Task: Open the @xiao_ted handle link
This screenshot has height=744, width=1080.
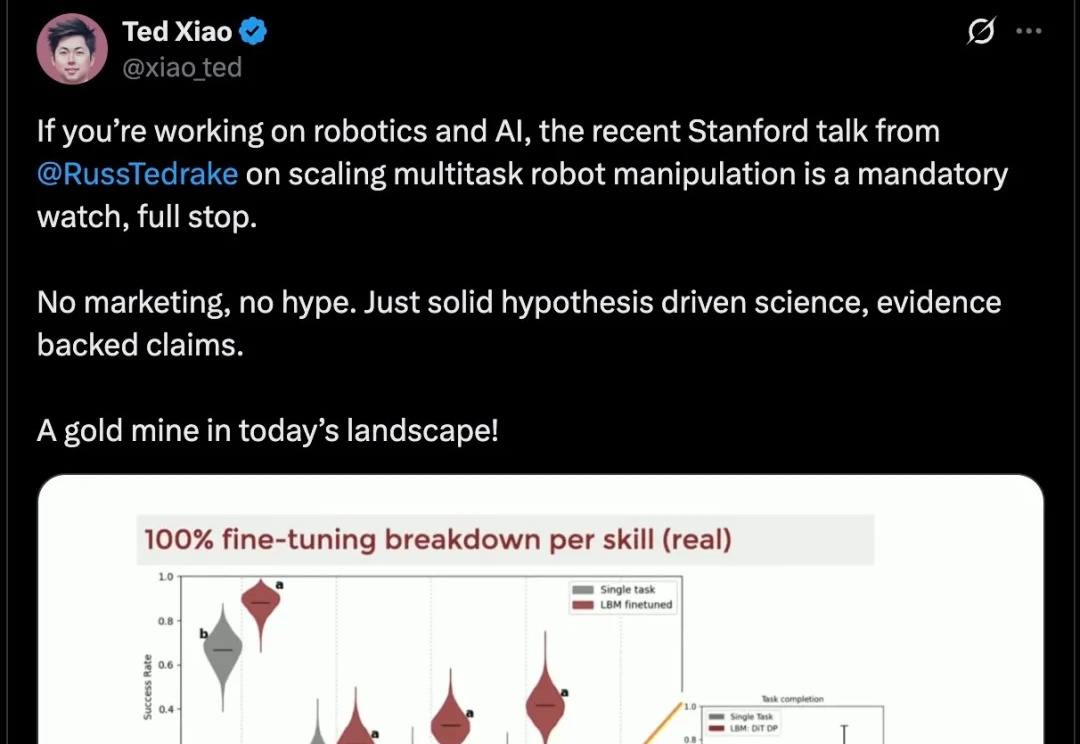Action: [182, 68]
